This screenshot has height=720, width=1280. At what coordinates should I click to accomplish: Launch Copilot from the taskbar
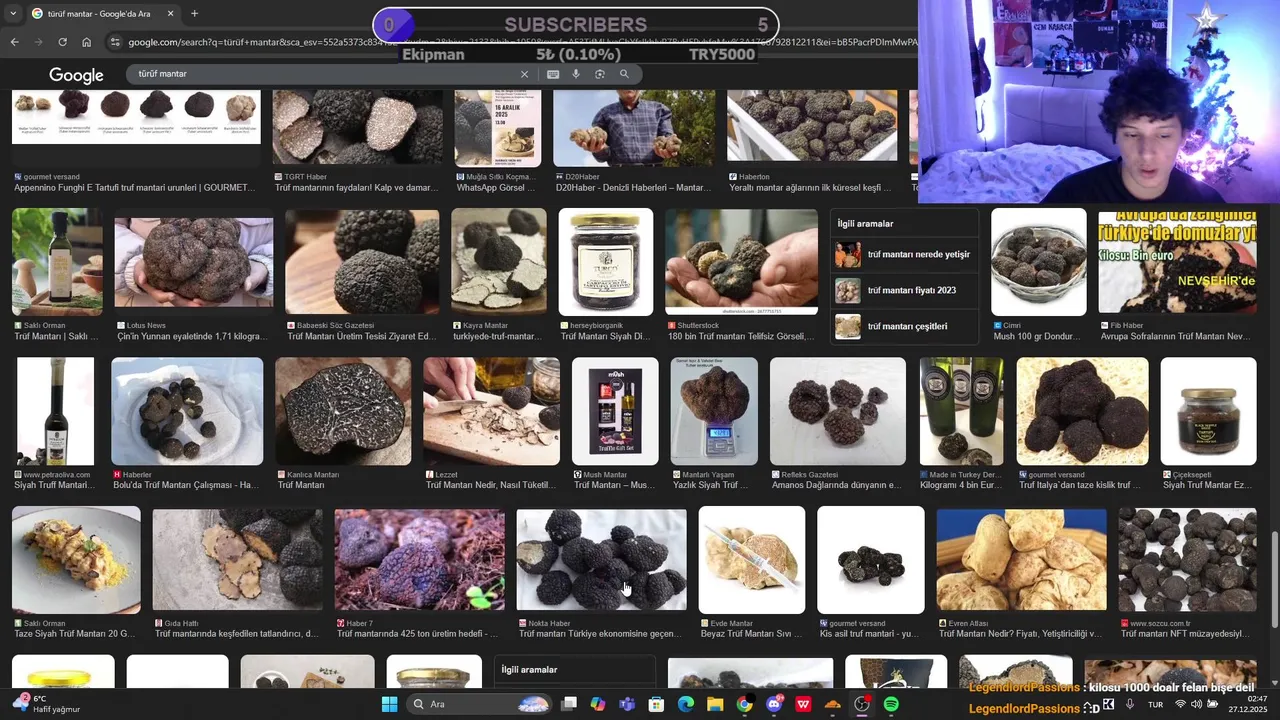tap(598, 704)
